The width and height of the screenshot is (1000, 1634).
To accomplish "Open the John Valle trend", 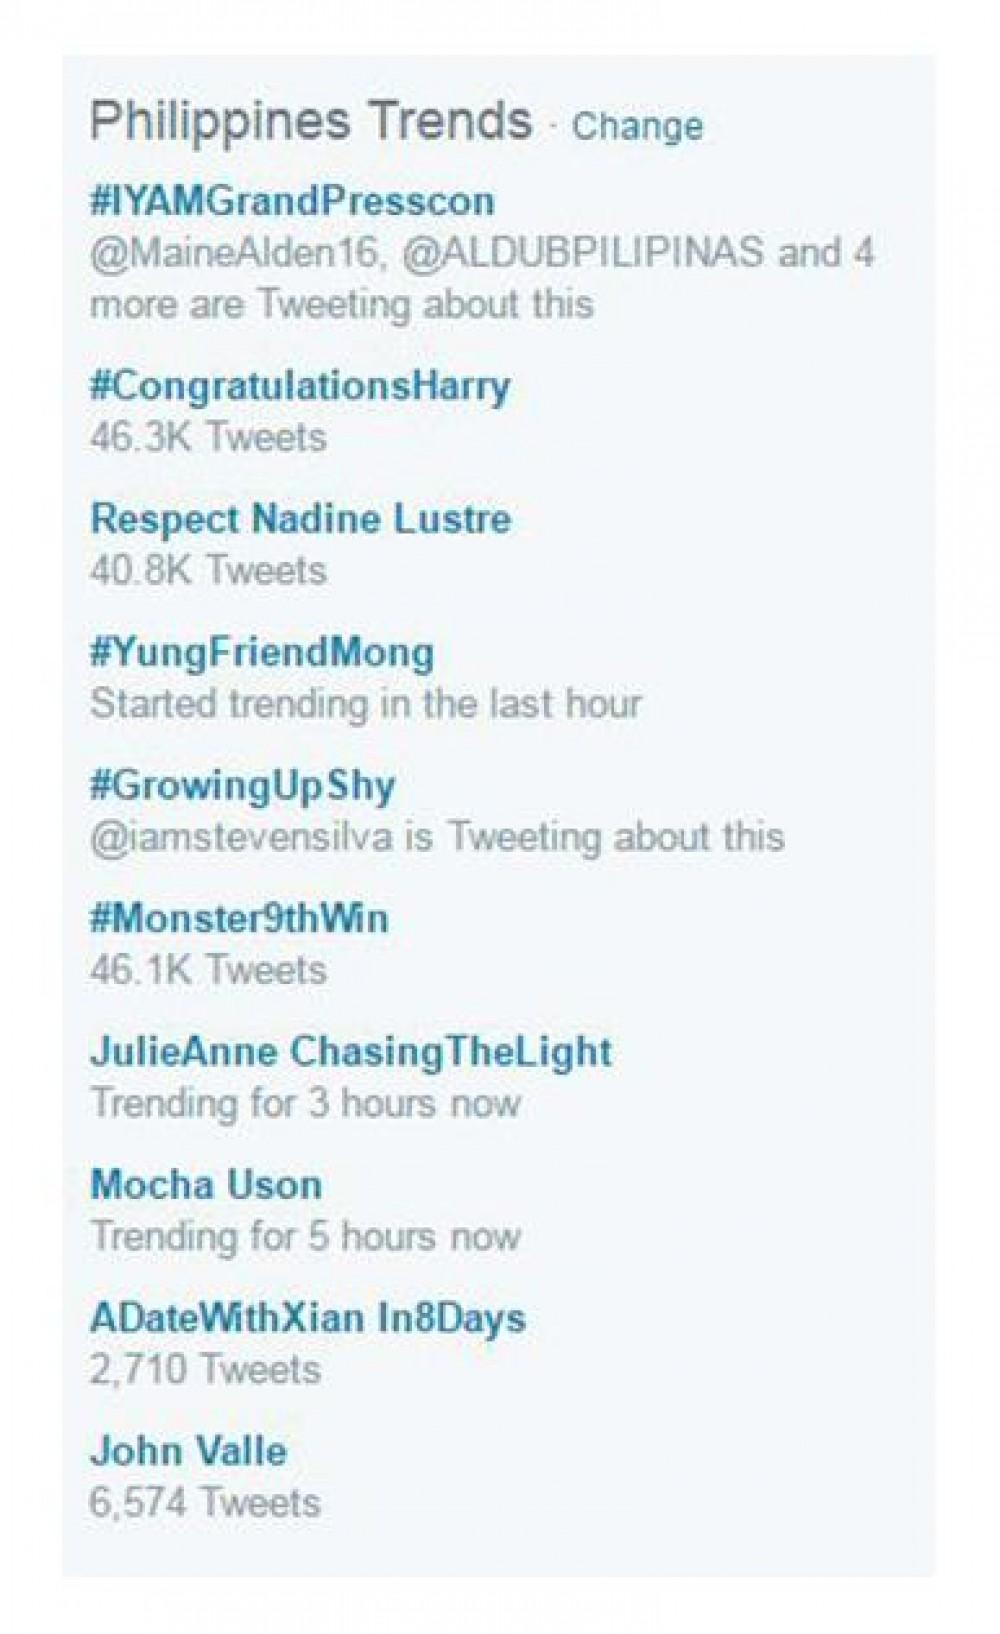I will pos(188,1450).
